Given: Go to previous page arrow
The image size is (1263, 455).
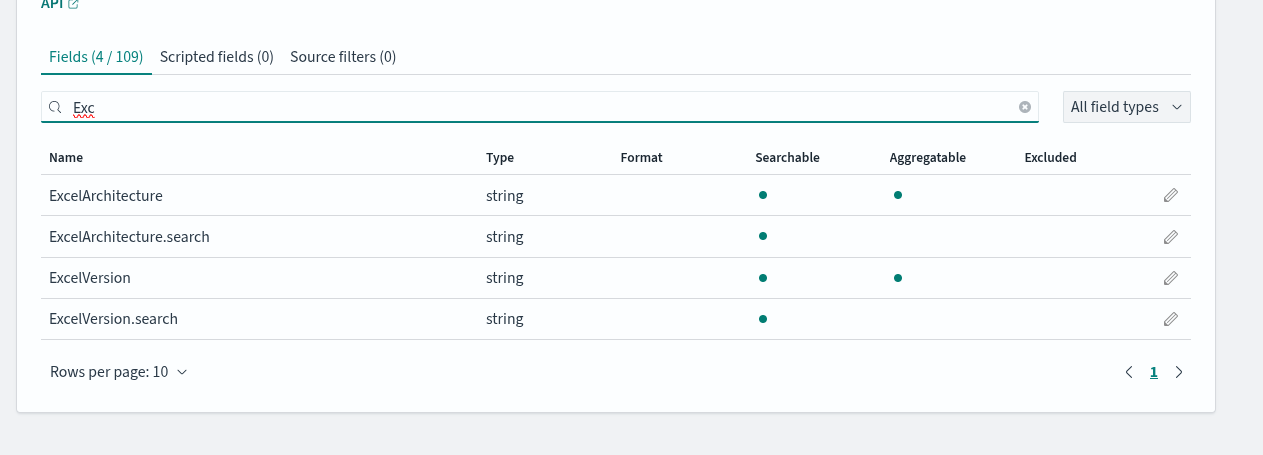Looking at the screenshot, I should click(1129, 372).
